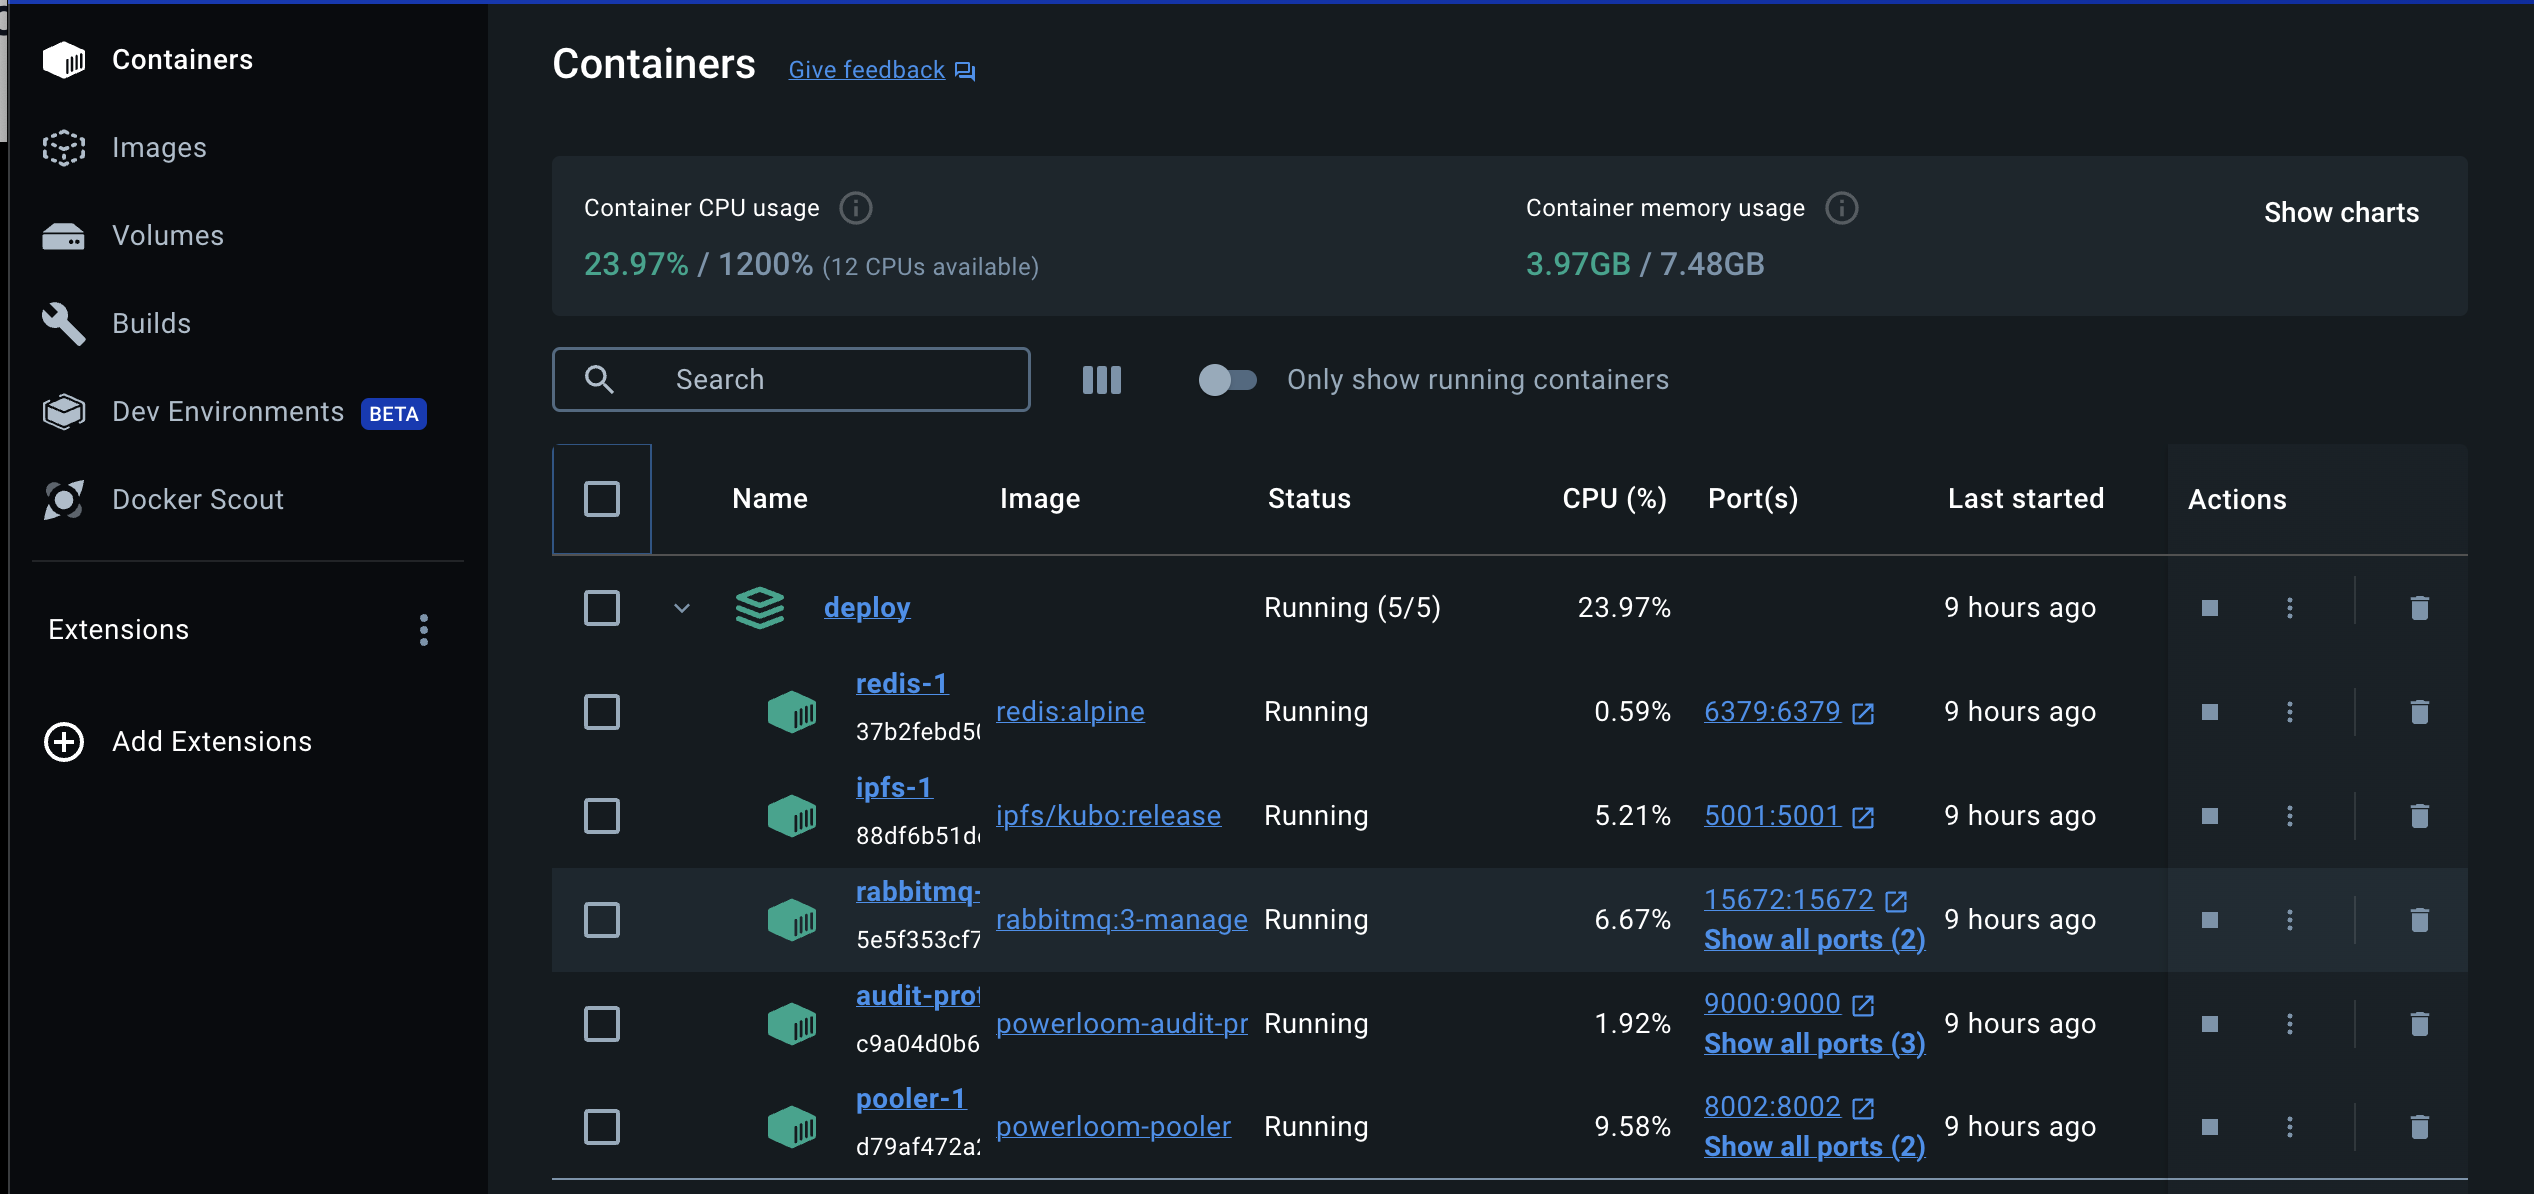Sort by the Name column header
Screen dimensions: 2534x1194
770,499
